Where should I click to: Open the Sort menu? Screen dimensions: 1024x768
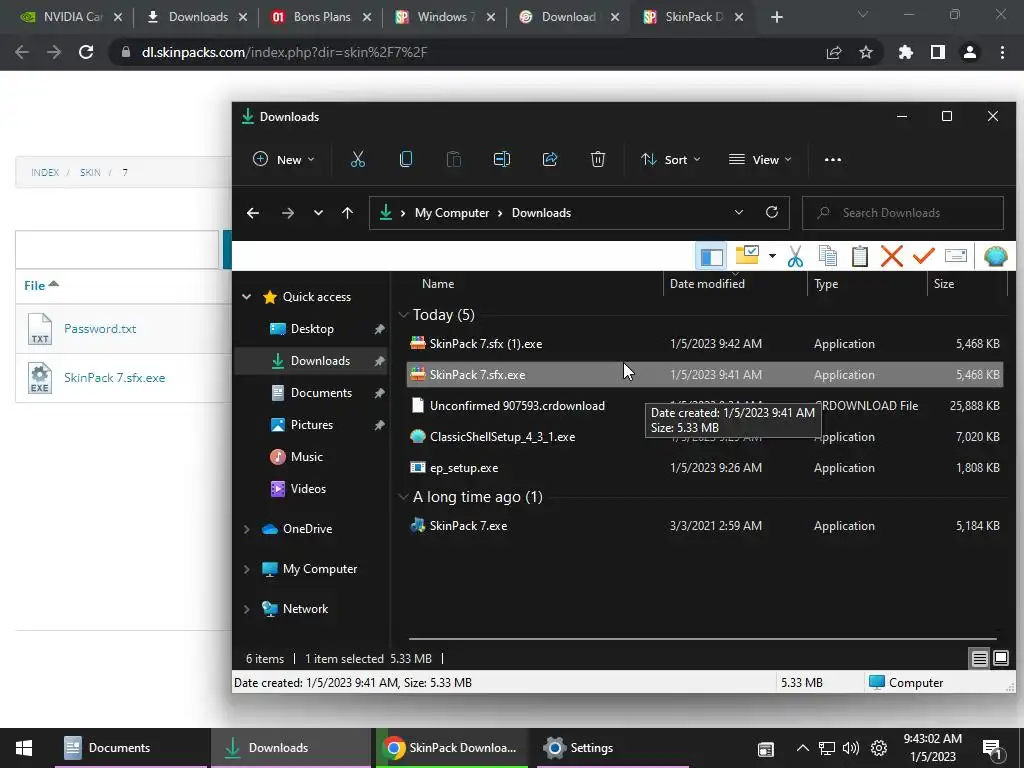coord(670,159)
